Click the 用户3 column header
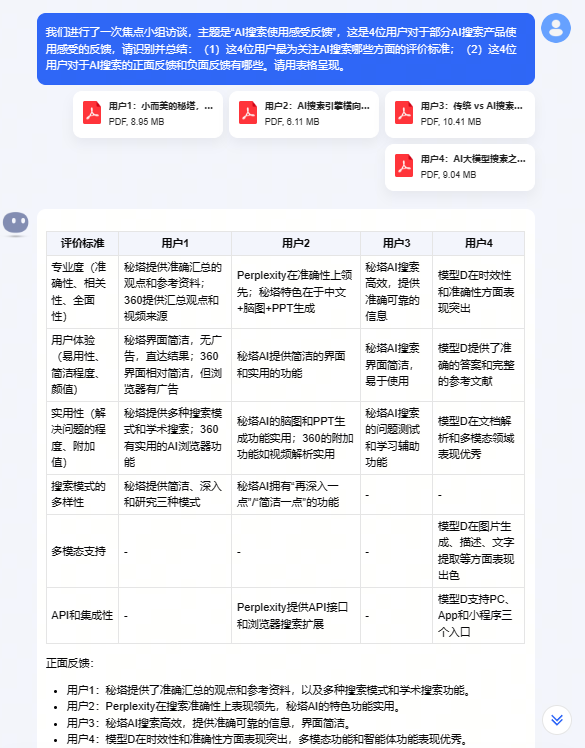 click(x=397, y=243)
